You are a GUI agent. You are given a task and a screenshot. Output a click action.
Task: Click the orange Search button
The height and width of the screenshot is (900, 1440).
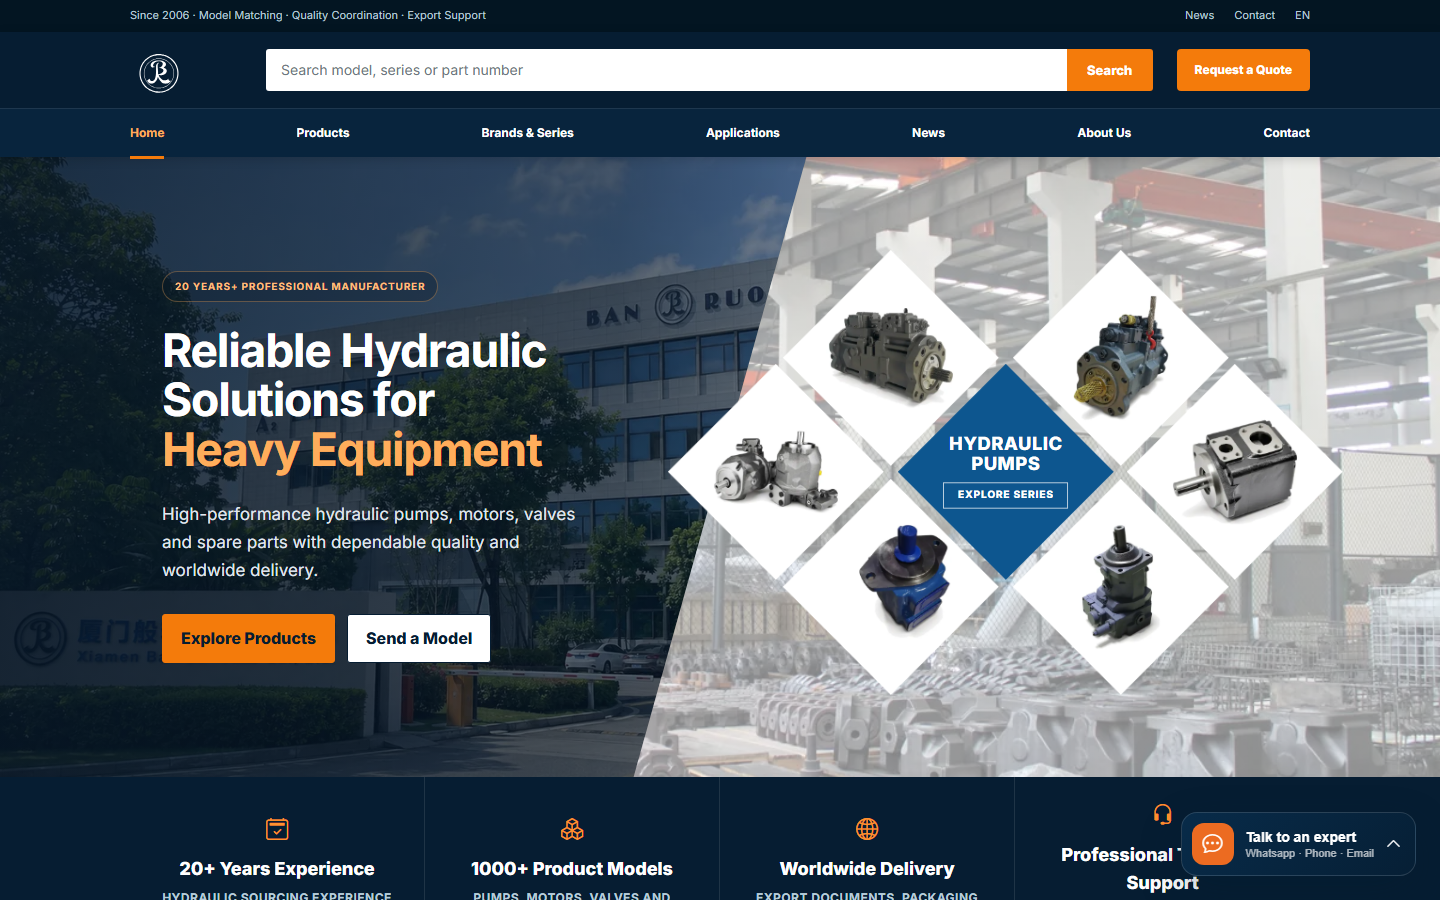click(x=1110, y=70)
